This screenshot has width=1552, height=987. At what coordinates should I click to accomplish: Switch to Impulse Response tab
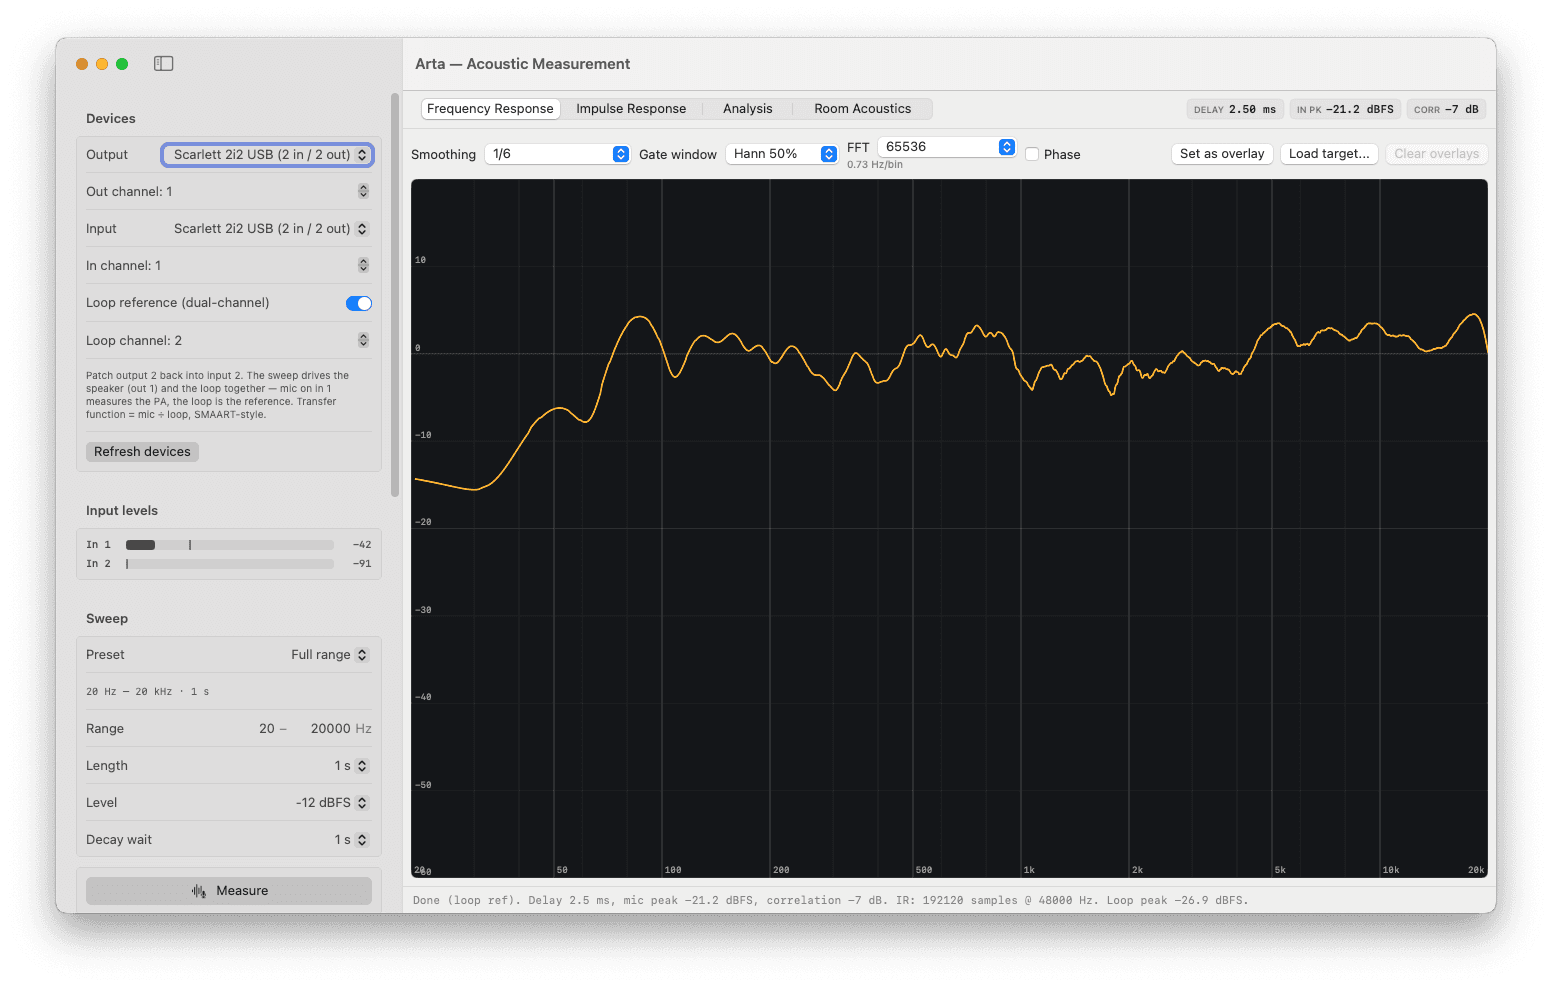coord(631,109)
